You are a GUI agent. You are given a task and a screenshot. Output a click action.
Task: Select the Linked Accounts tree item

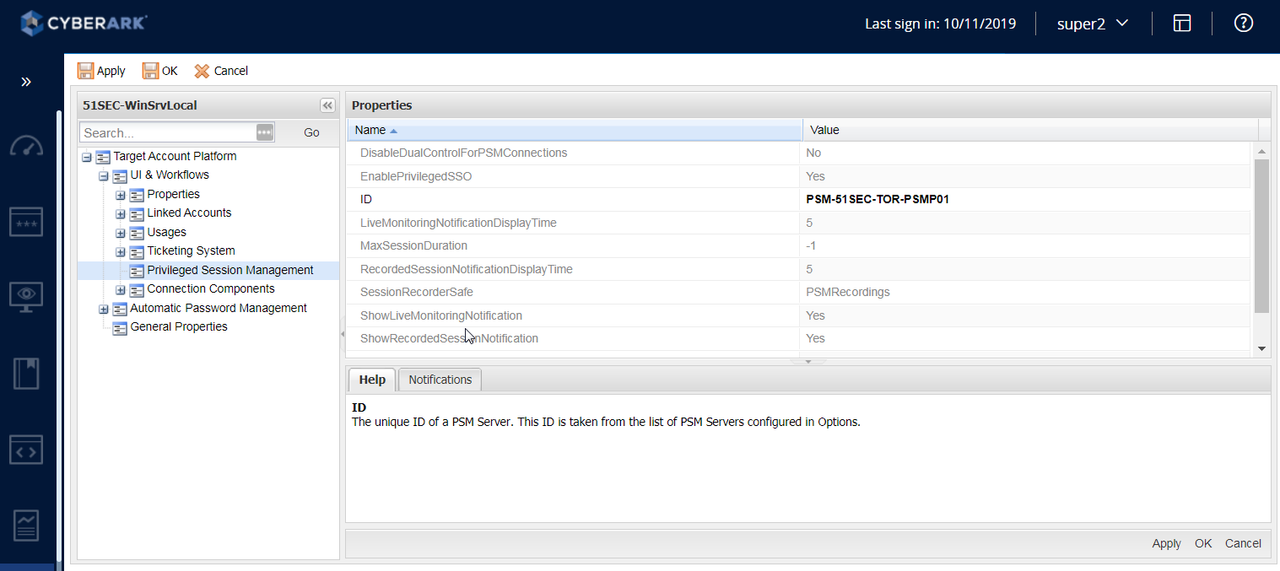coord(189,213)
